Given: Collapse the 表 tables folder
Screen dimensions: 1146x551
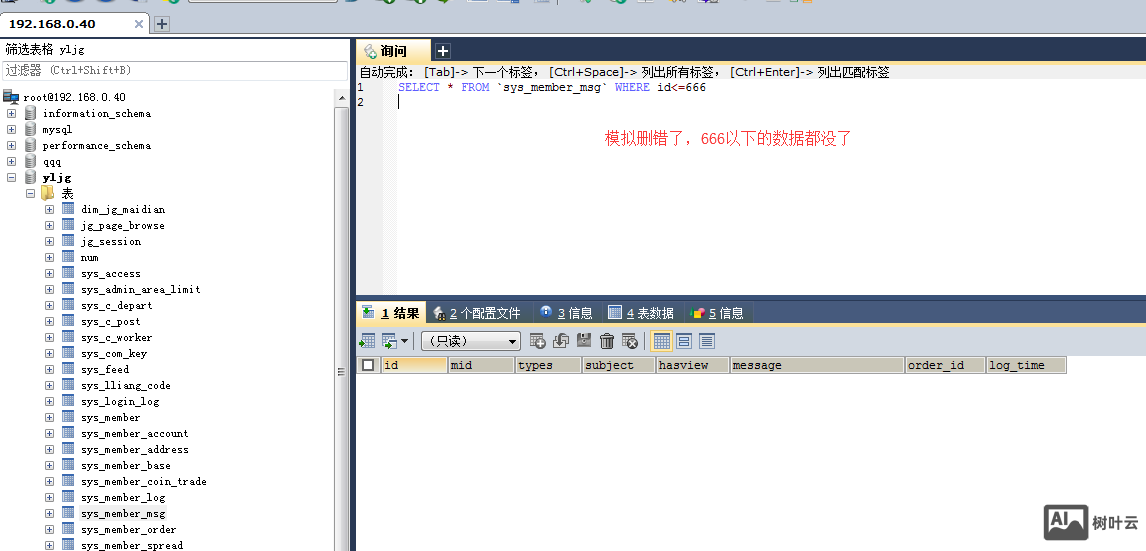Looking at the screenshot, I should pyautogui.click(x=30, y=194).
